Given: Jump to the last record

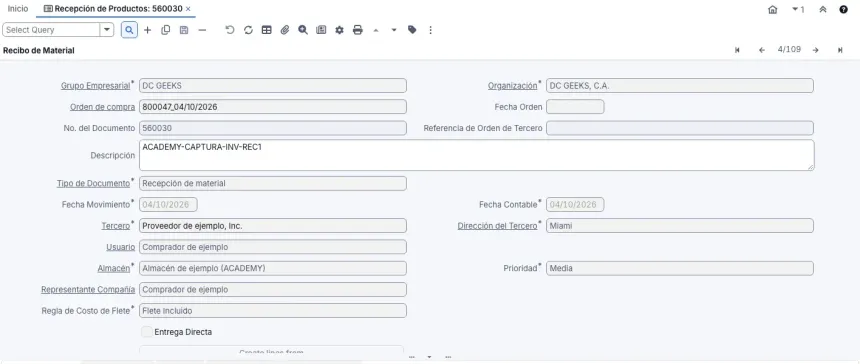Looking at the screenshot, I should (840, 50).
